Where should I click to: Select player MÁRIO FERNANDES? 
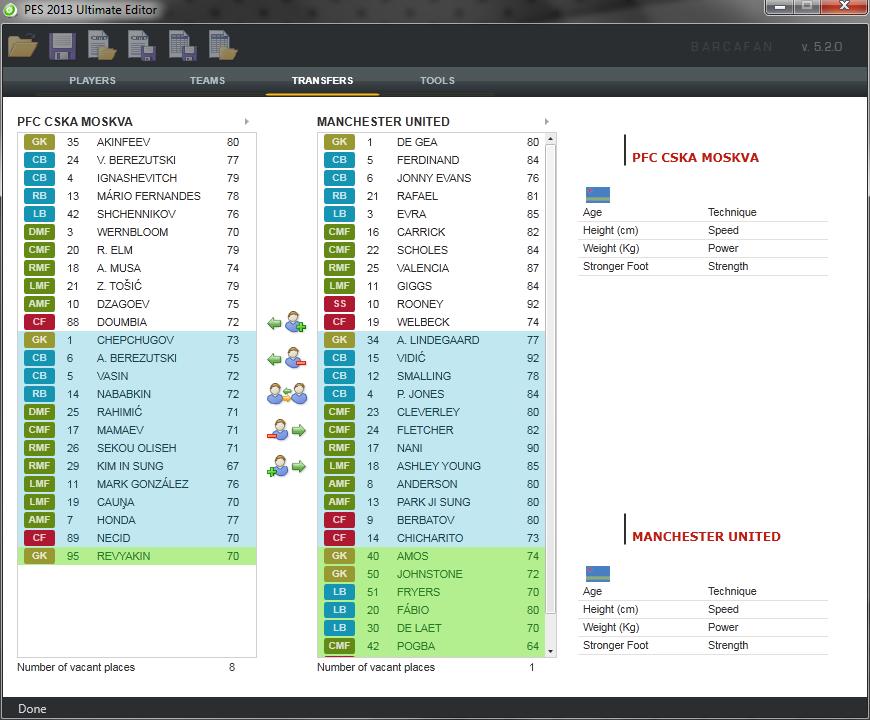click(x=136, y=196)
